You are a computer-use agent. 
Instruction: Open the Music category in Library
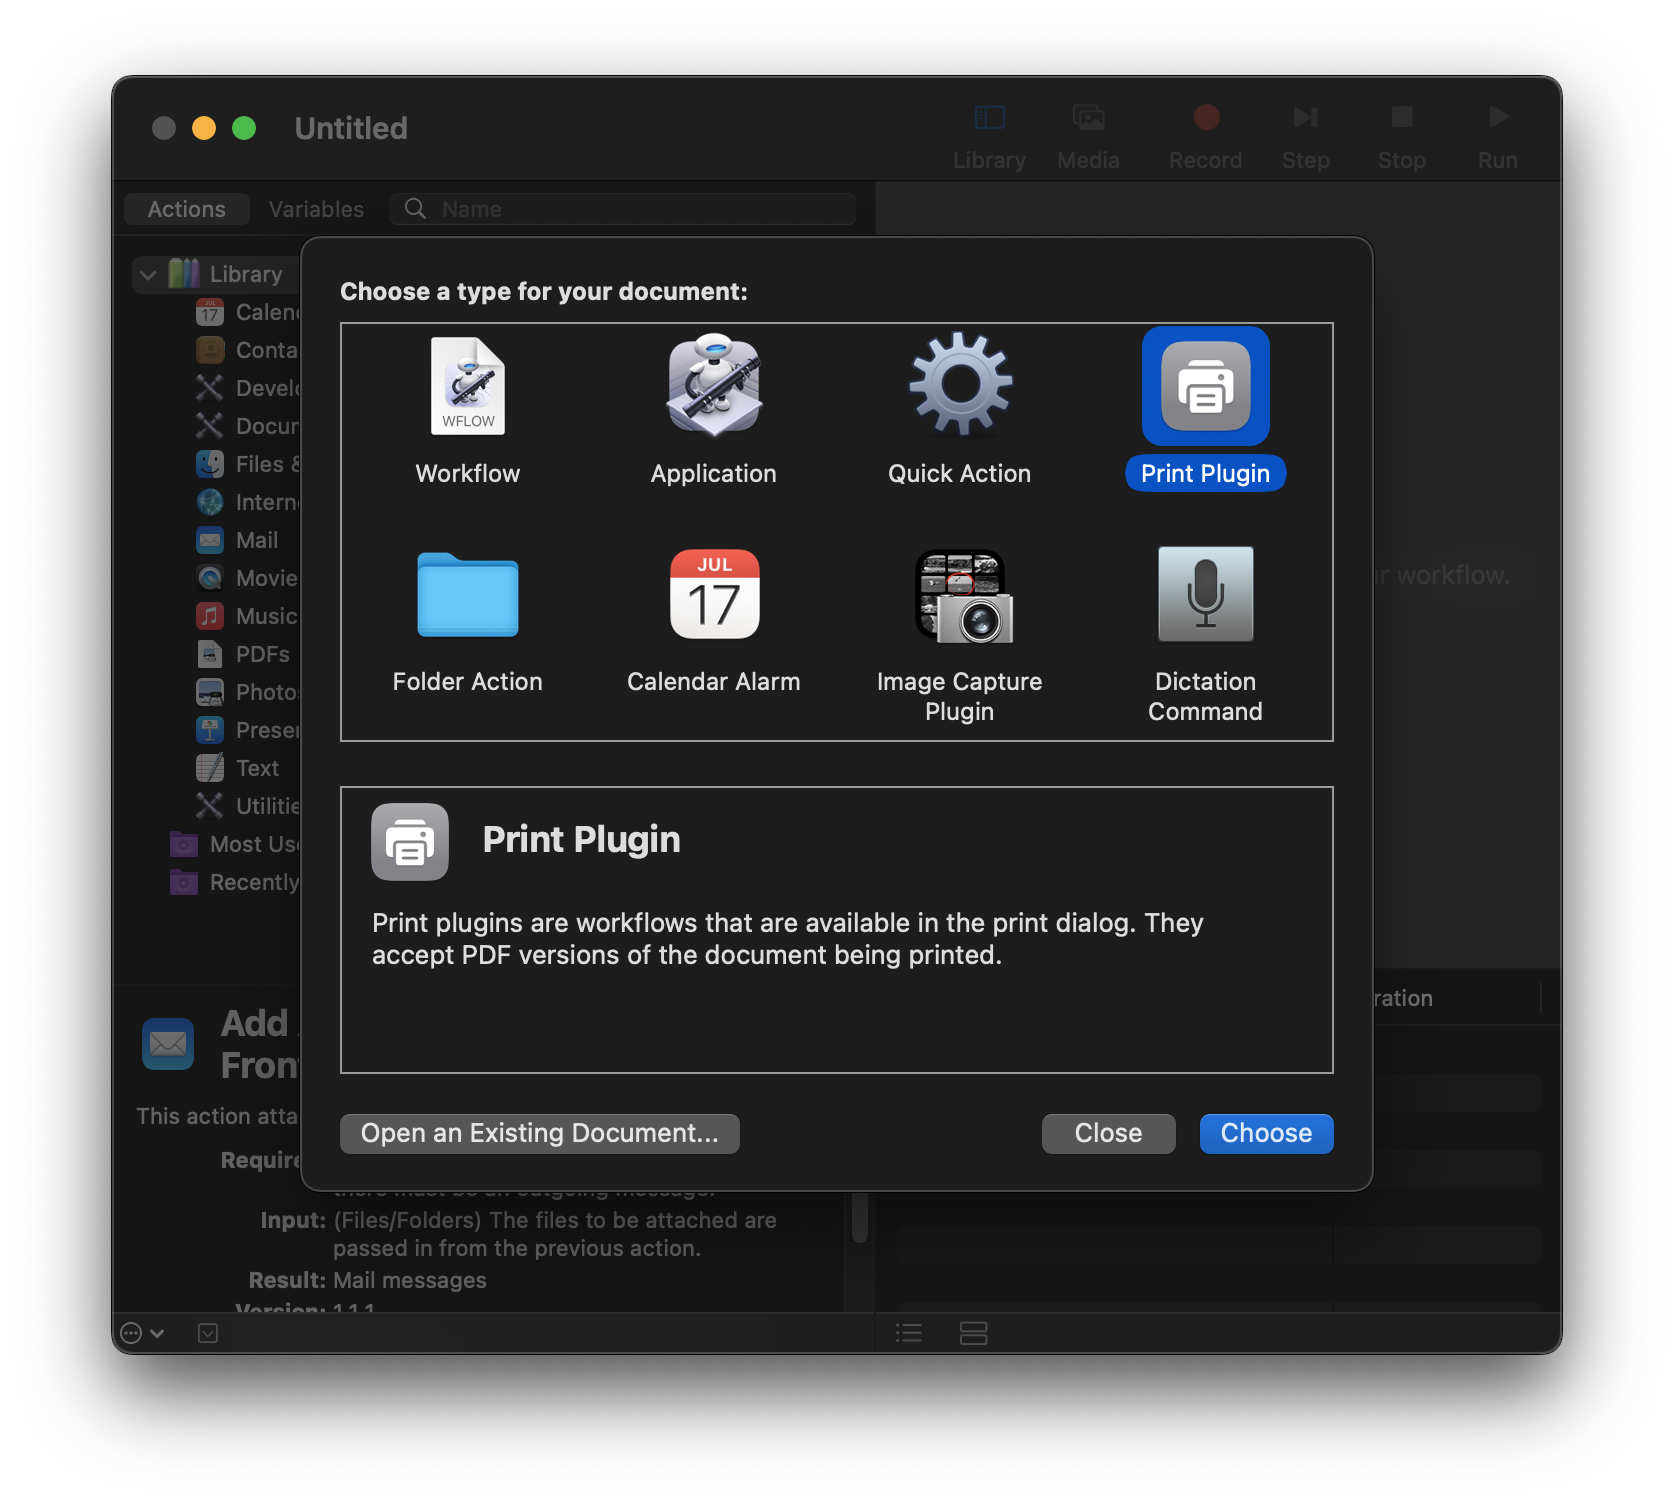248,616
